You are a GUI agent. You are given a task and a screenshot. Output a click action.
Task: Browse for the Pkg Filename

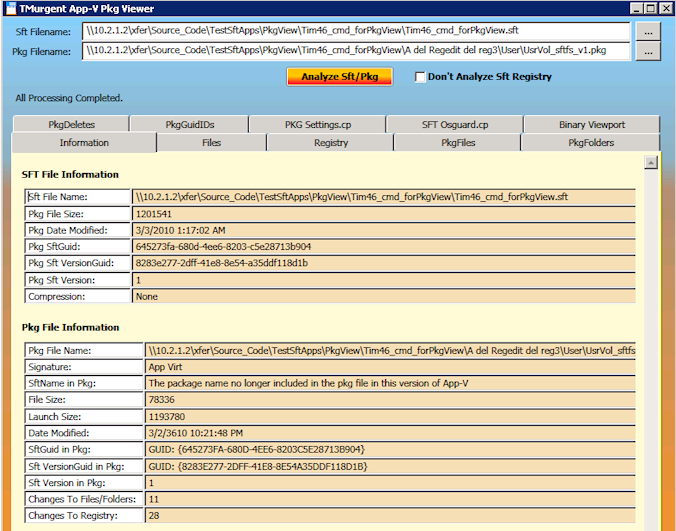coord(648,51)
